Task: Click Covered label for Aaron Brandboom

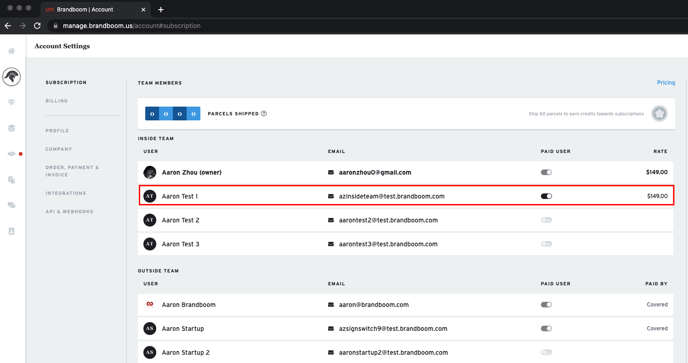Action: pos(657,305)
